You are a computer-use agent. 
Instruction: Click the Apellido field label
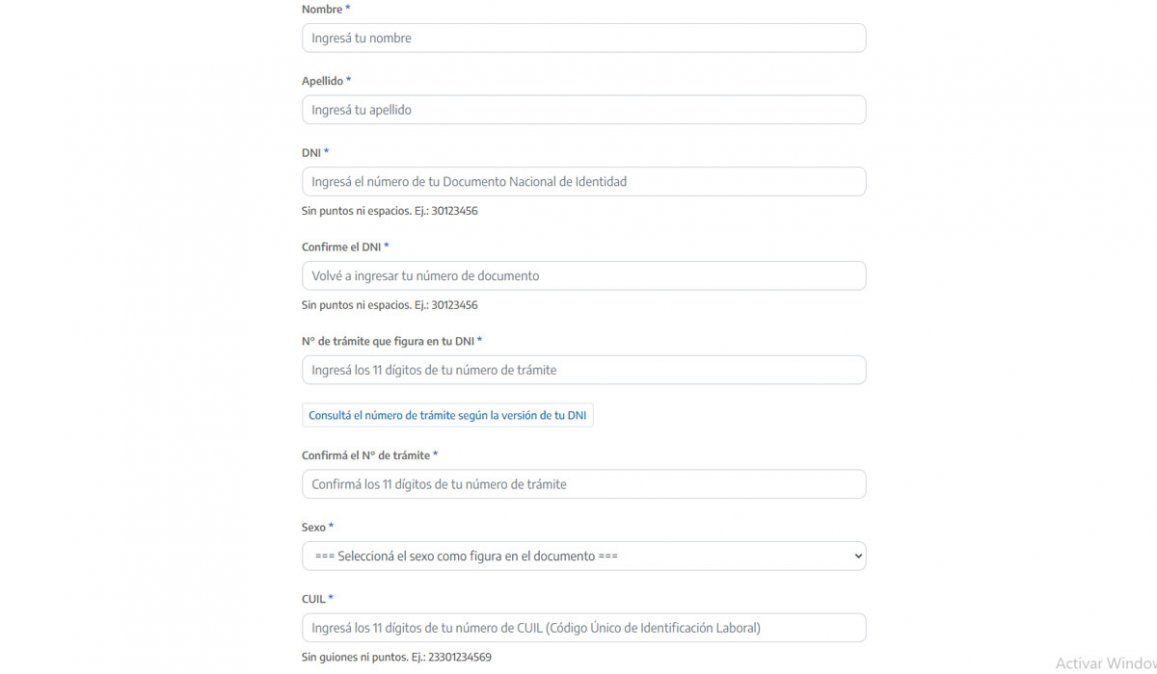tap(322, 81)
